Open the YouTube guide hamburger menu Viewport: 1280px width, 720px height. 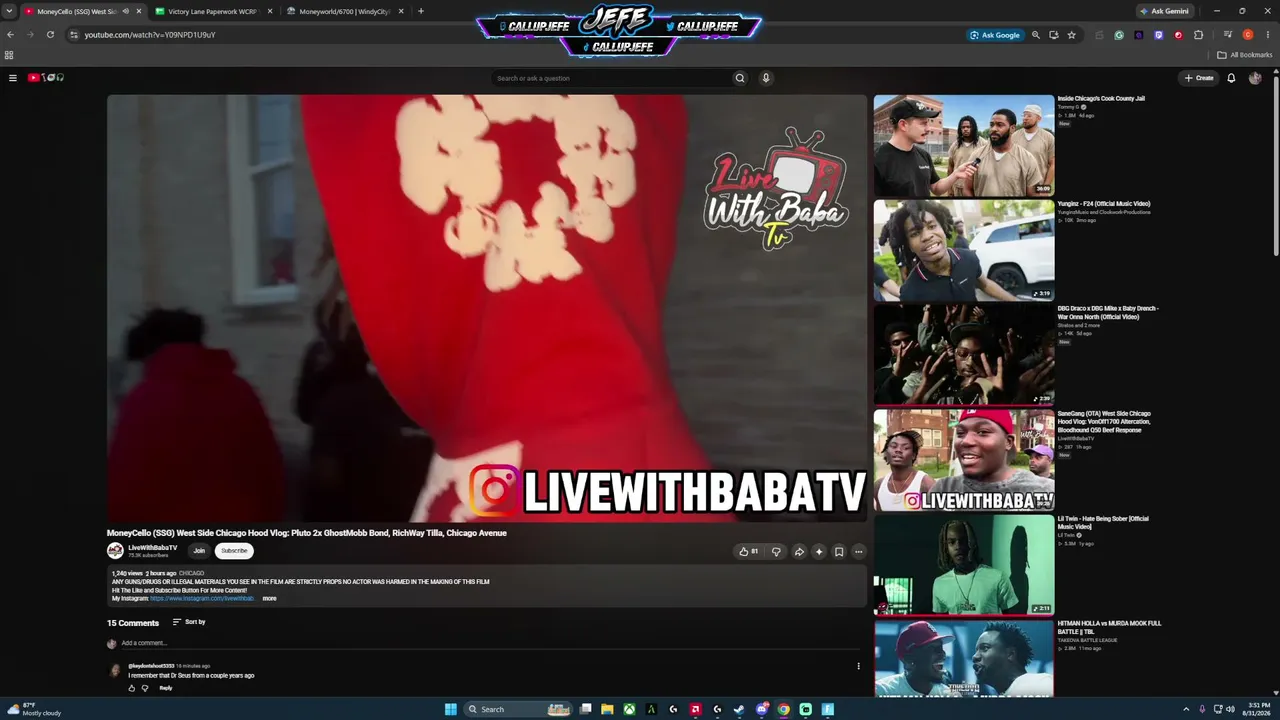pos(13,78)
